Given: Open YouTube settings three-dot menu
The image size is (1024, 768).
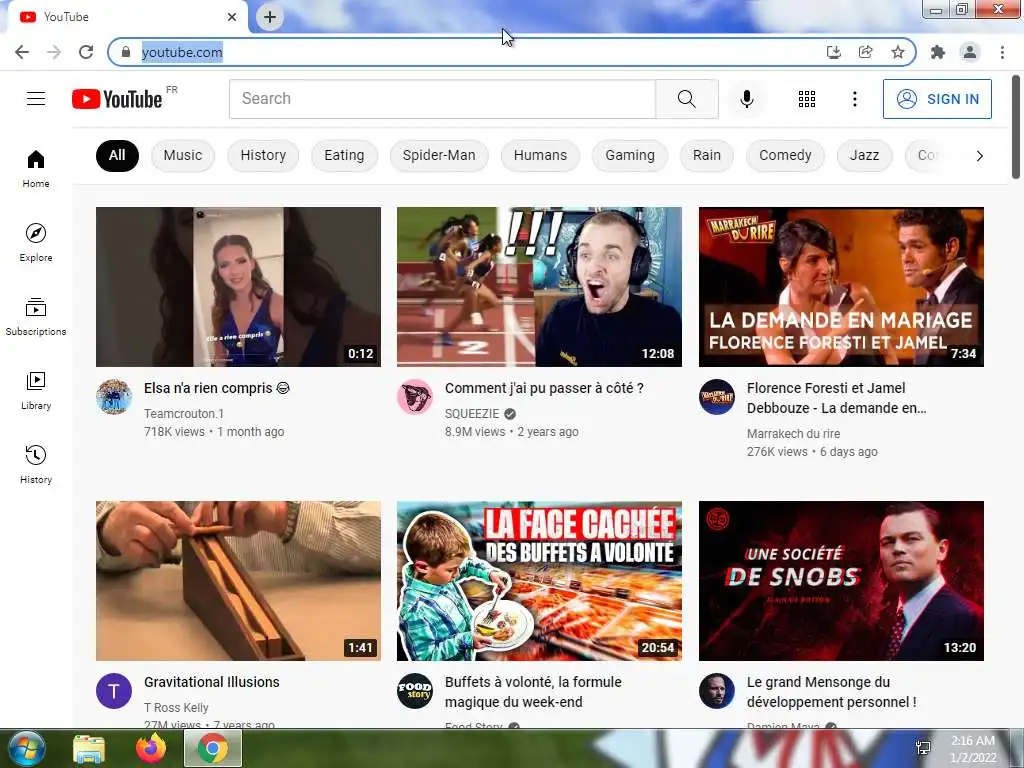Looking at the screenshot, I should coord(854,99).
